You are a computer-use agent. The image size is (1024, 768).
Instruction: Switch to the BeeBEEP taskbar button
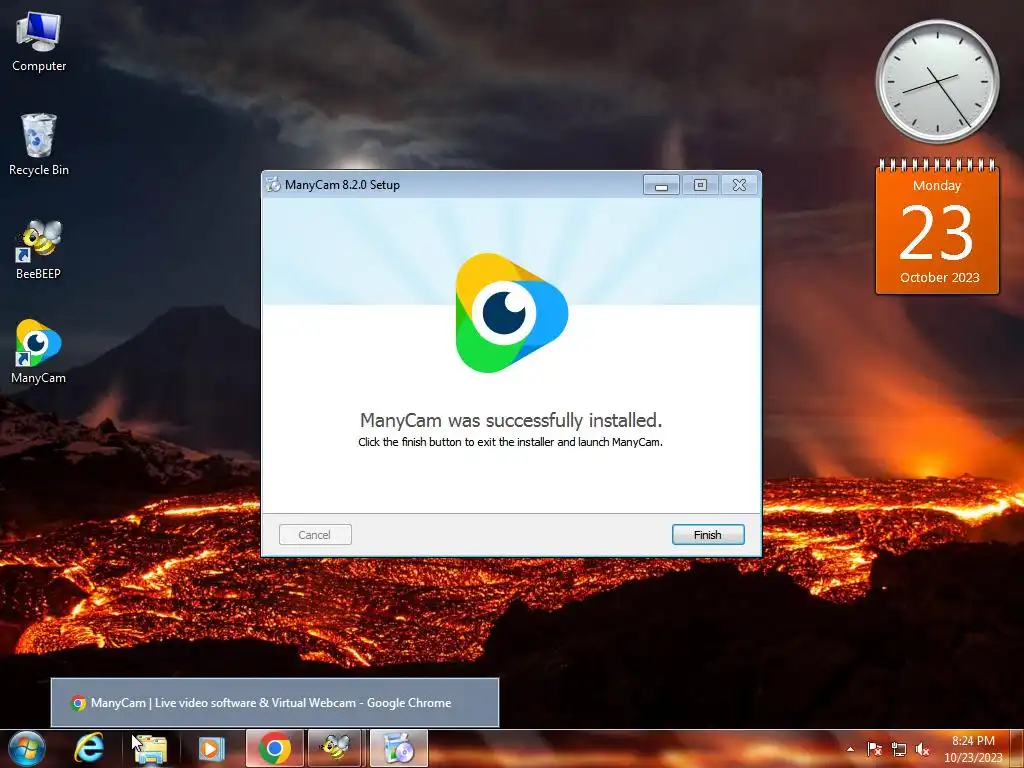point(336,748)
